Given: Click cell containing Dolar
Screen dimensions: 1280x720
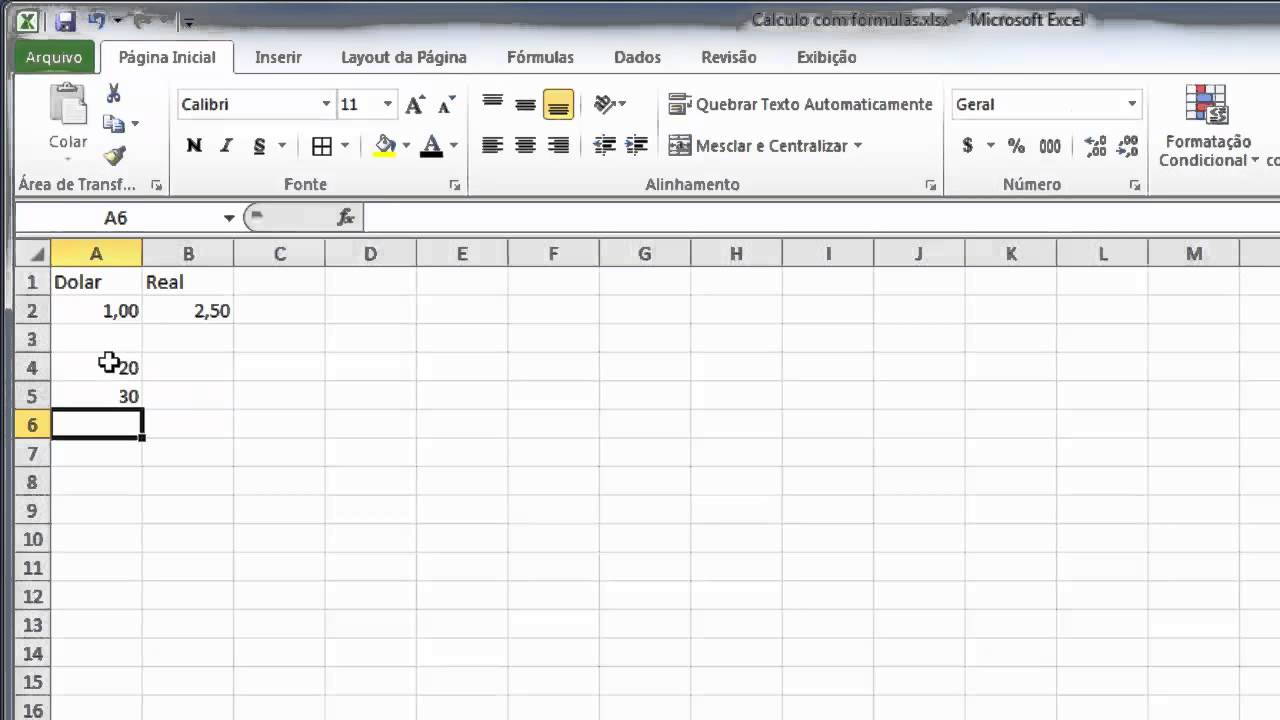Looking at the screenshot, I should [97, 282].
